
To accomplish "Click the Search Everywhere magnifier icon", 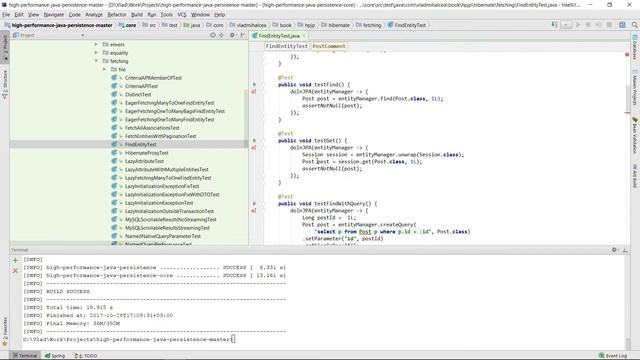I will 635,25.
